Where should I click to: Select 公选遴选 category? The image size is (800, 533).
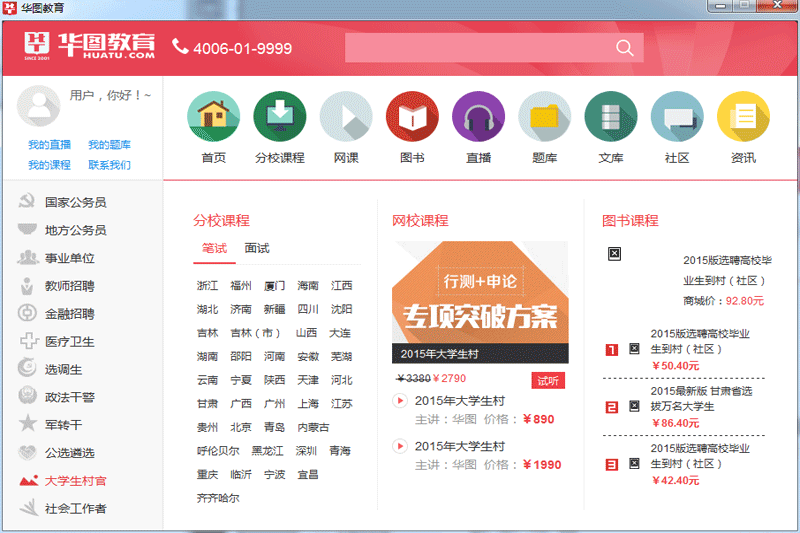[x=69, y=453]
